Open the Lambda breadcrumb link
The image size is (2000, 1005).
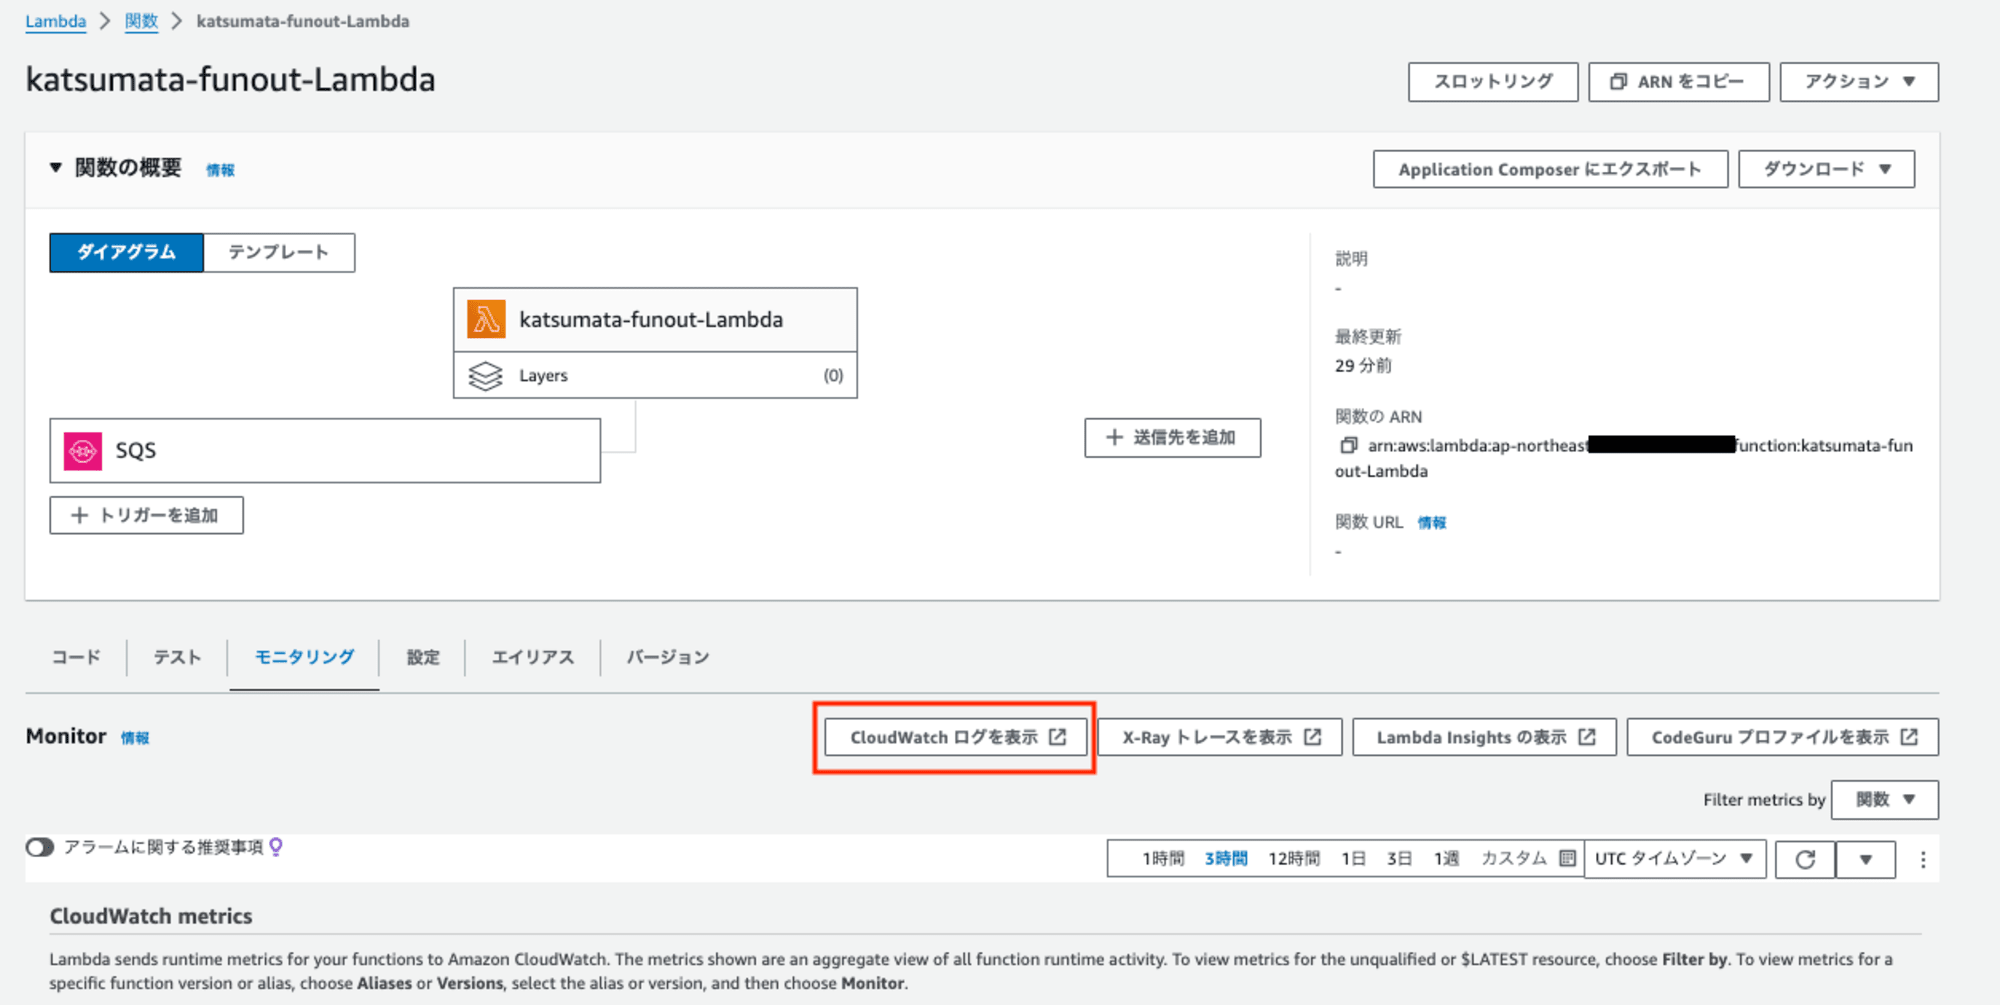(x=56, y=21)
